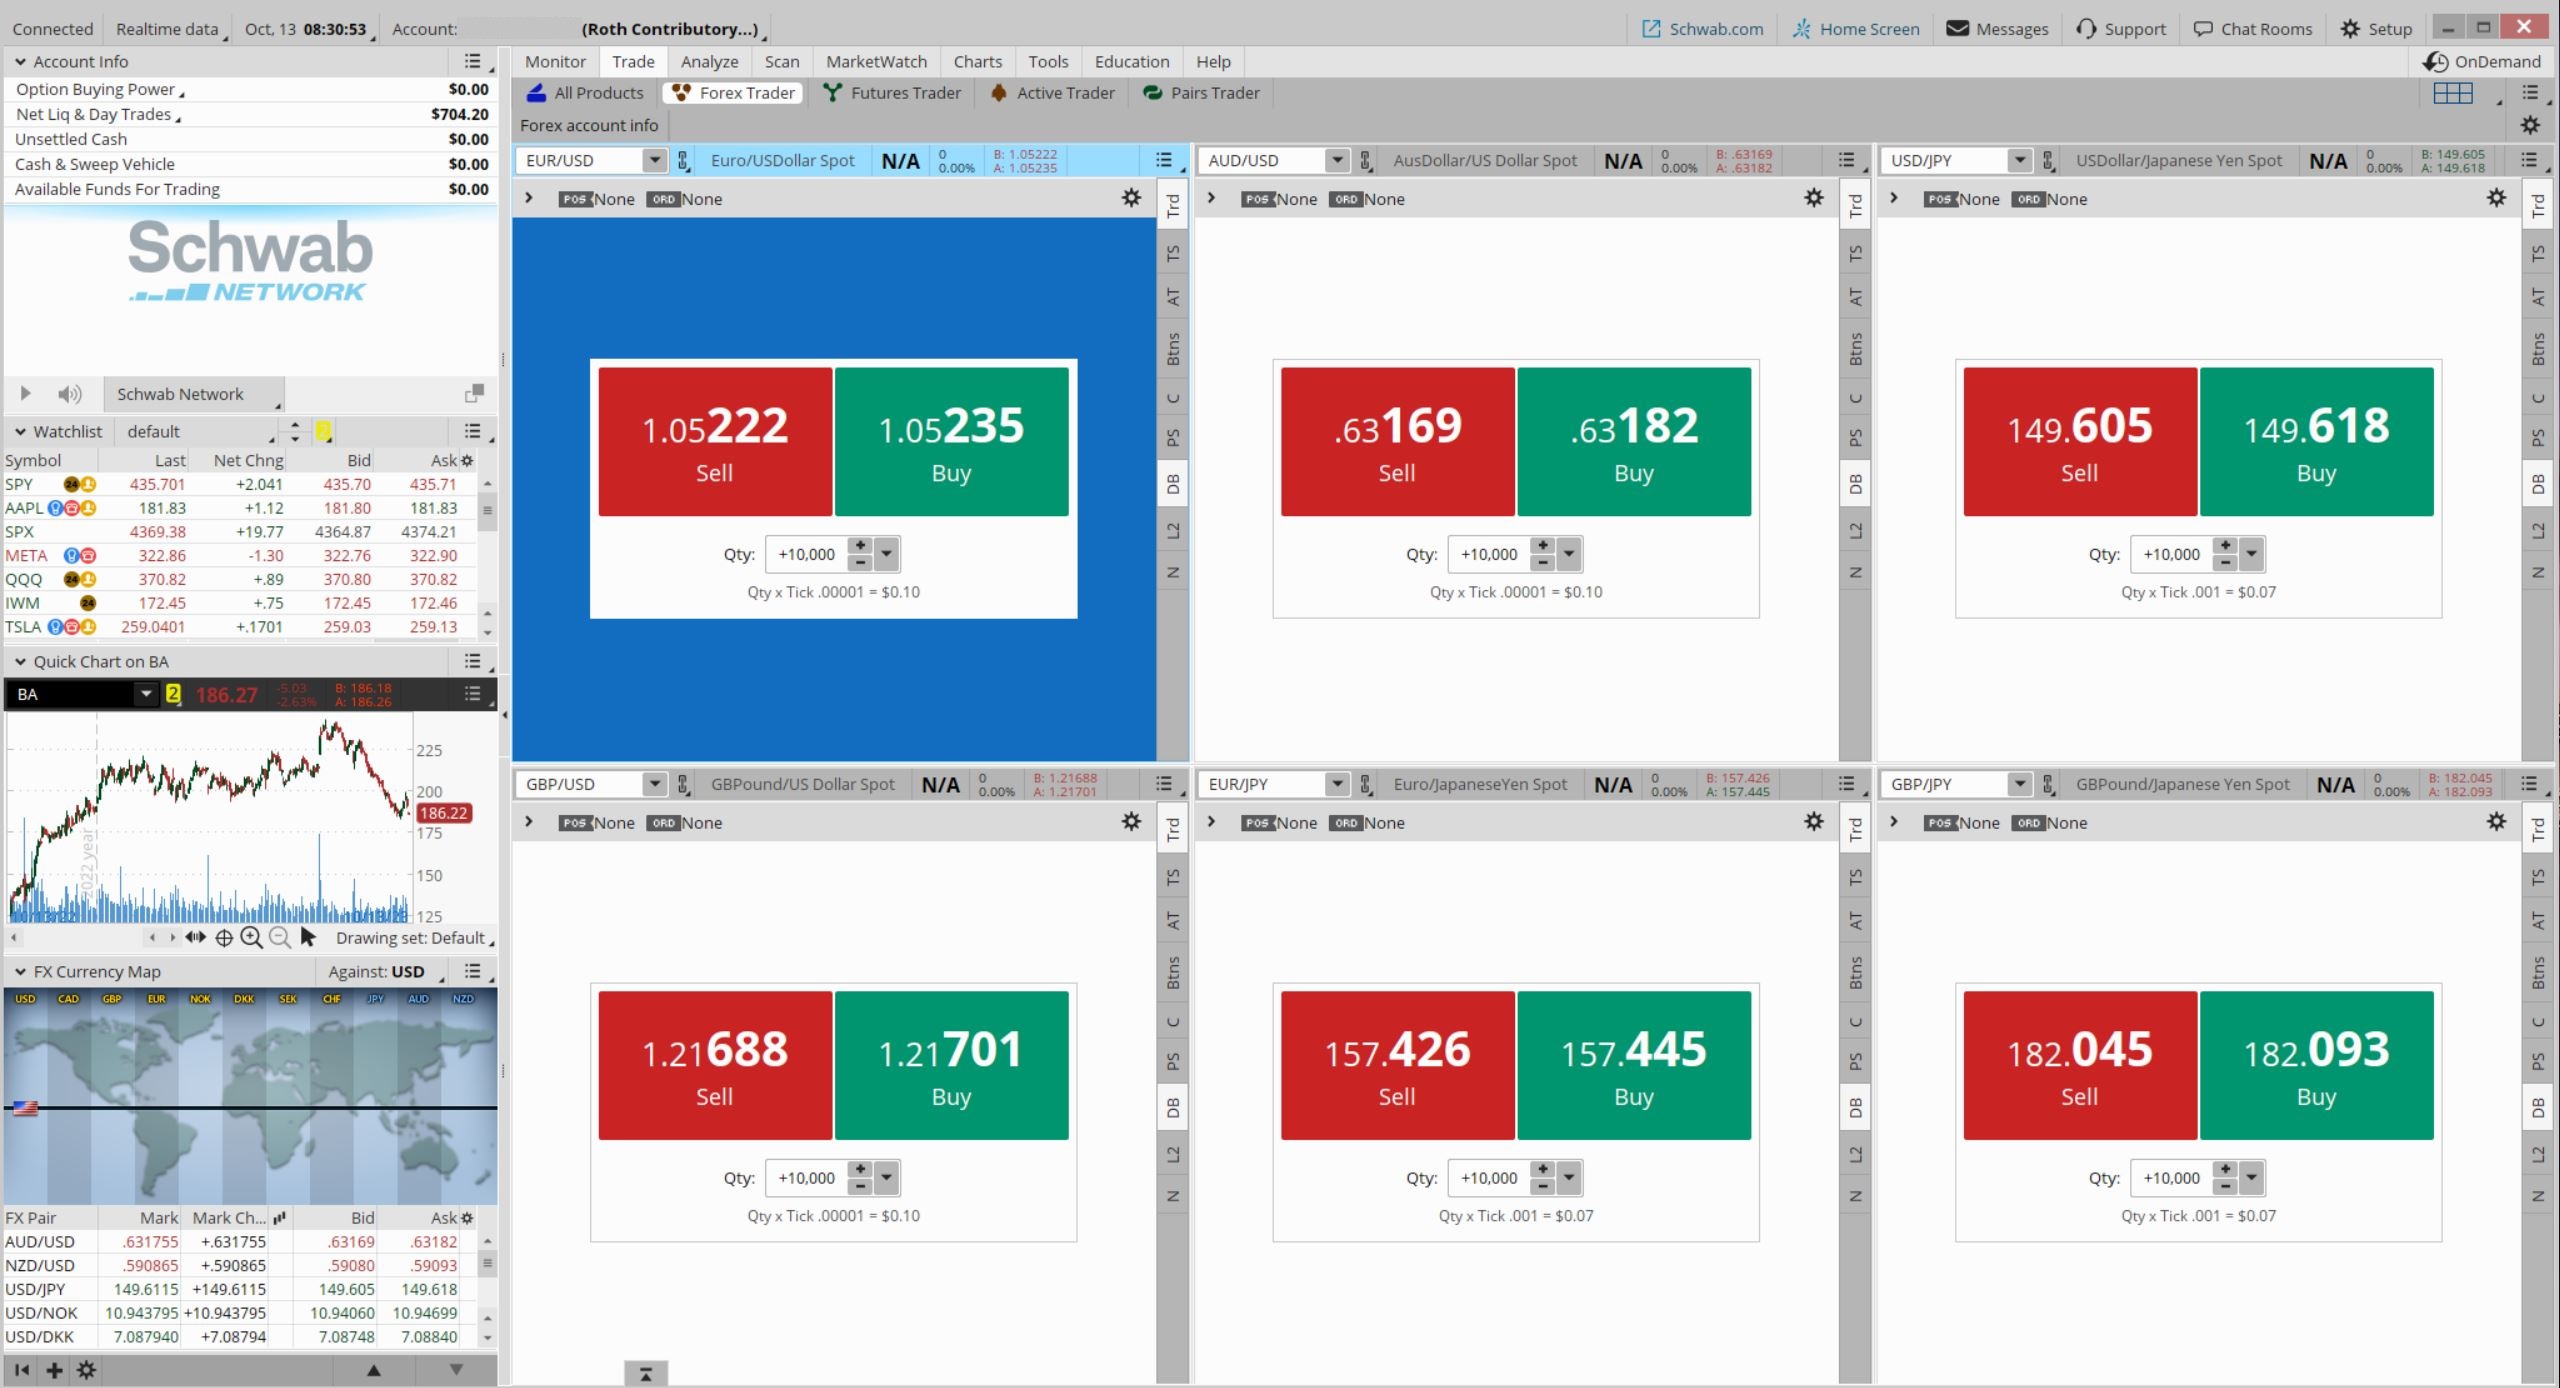
Task: Add gadget with plus icon
Action: point(54,1370)
